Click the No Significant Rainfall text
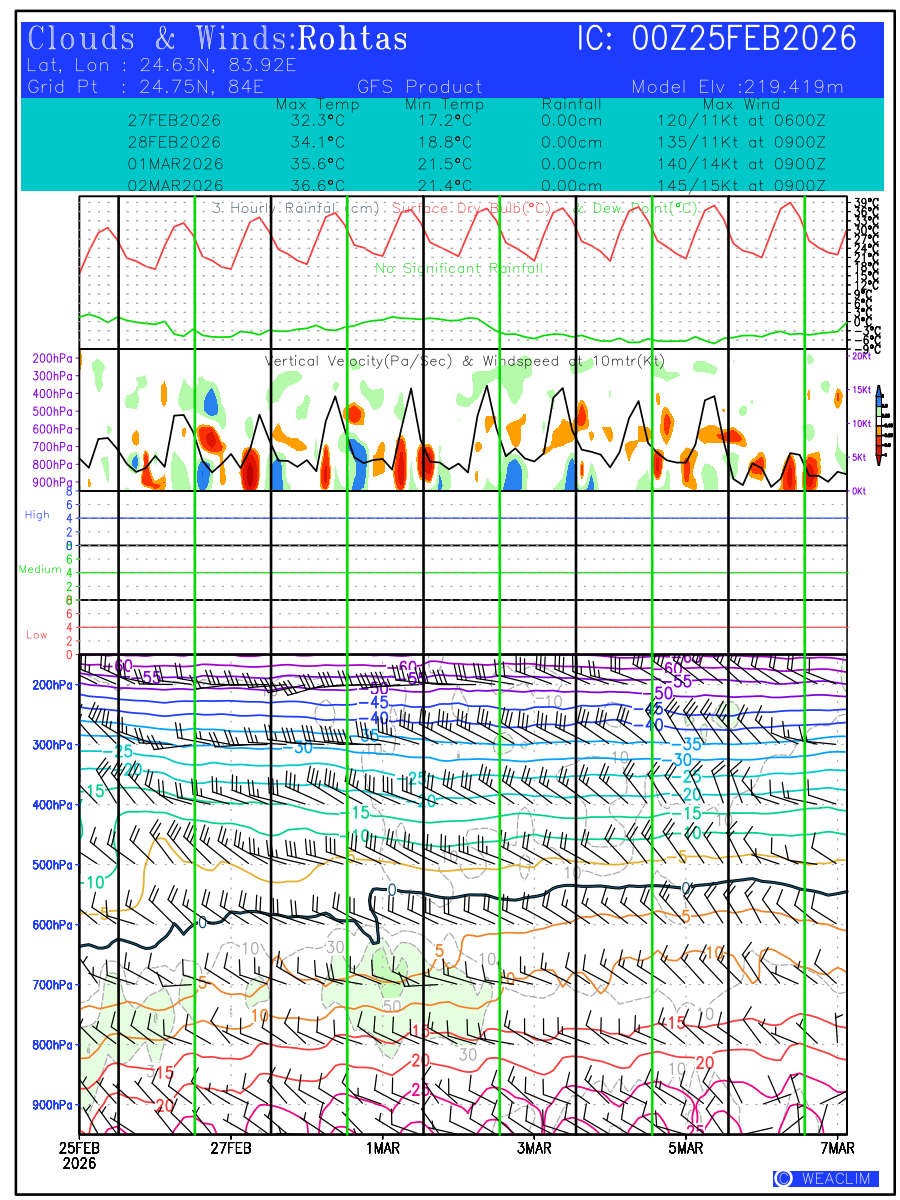900x1200 pixels. (x=459, y=269)
